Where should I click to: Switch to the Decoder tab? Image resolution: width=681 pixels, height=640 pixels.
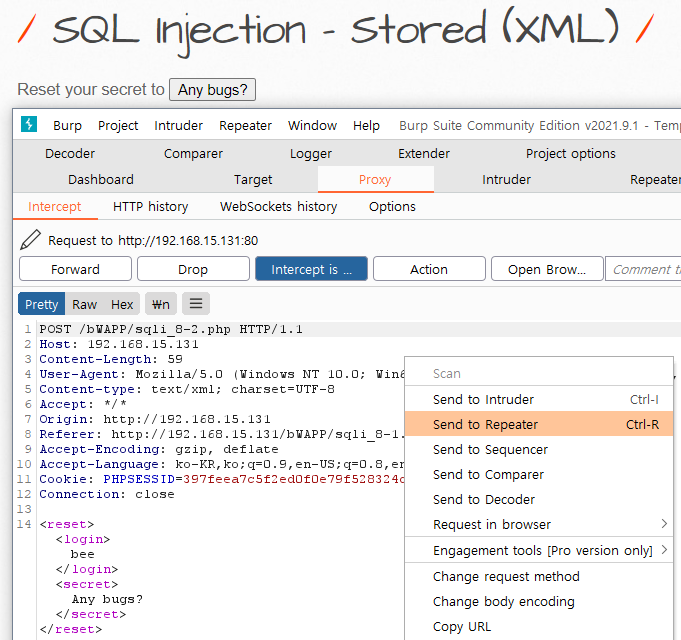(x=70, y=153)
